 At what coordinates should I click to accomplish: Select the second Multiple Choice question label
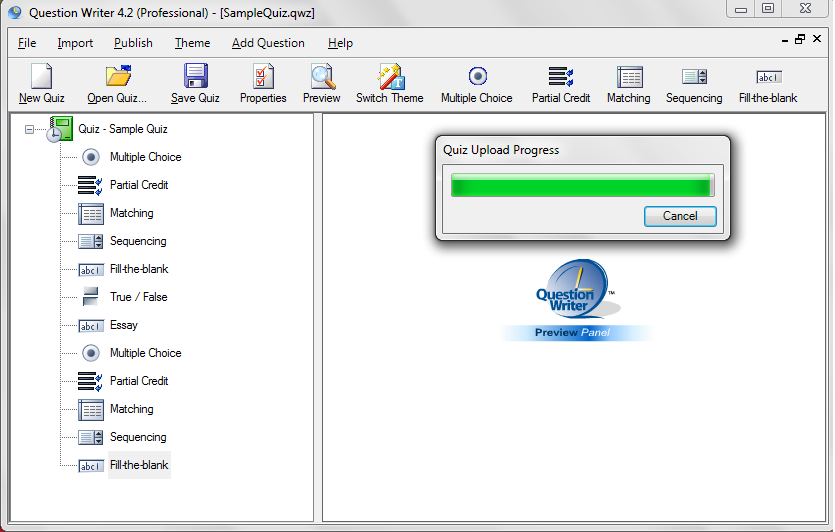pyautogui.click(x=145, y=353)
